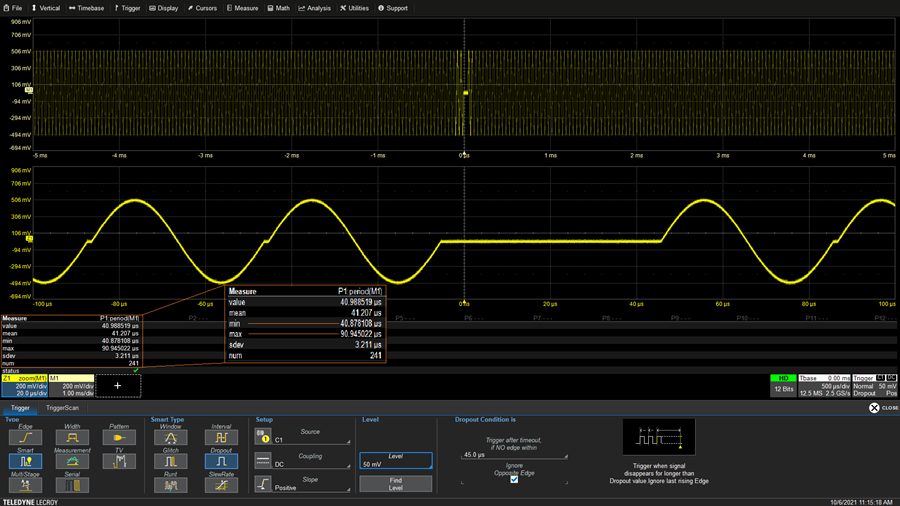900x506 pixels.
Task: Select the Interval smart trigger
Action: 221,437
